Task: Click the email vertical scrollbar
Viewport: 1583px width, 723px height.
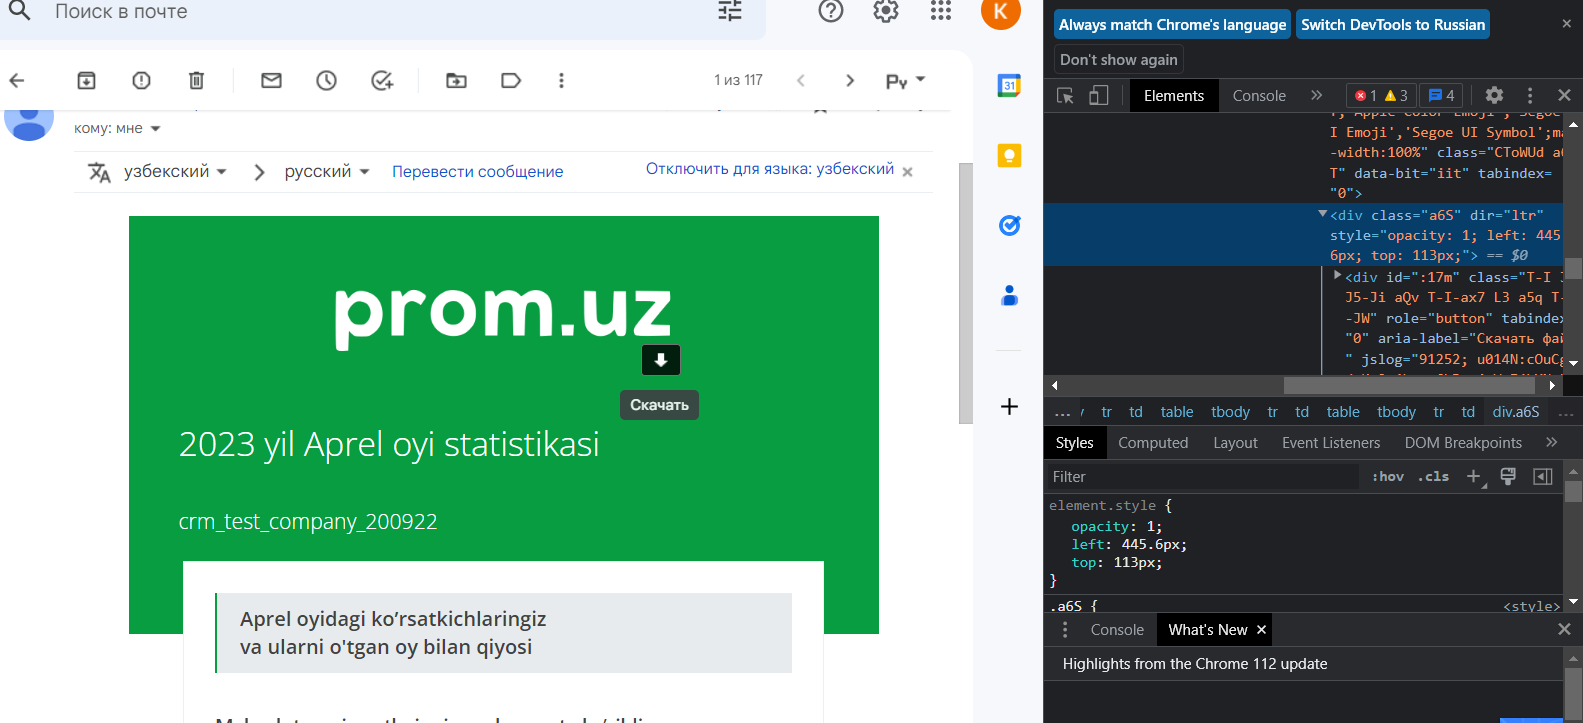Action: pyautogui.click(x=965, y=293)
